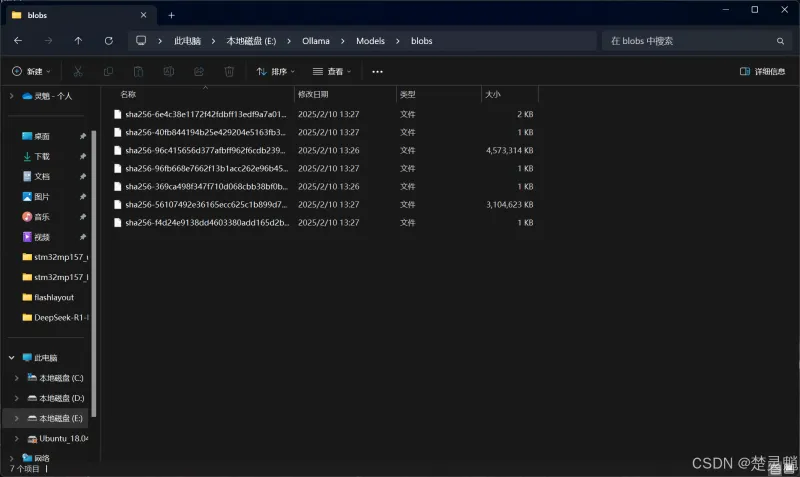This screenshot has height=477, width=800.
Task: Collapse the 此电脑 tree node
Action: click(12, 357)
